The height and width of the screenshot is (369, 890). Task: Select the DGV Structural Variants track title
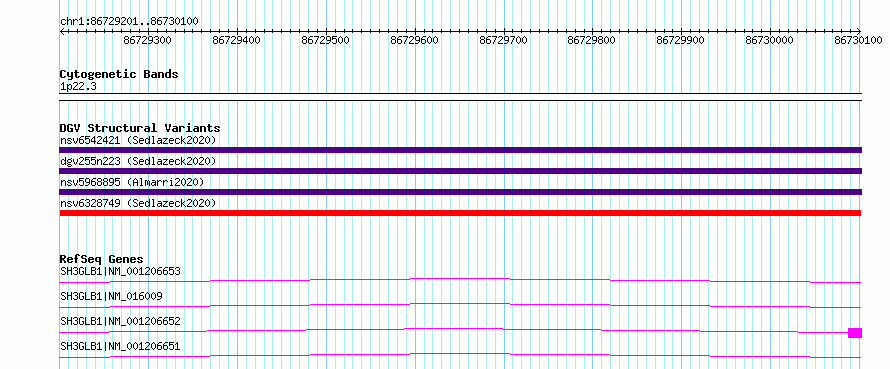[140, 128]
